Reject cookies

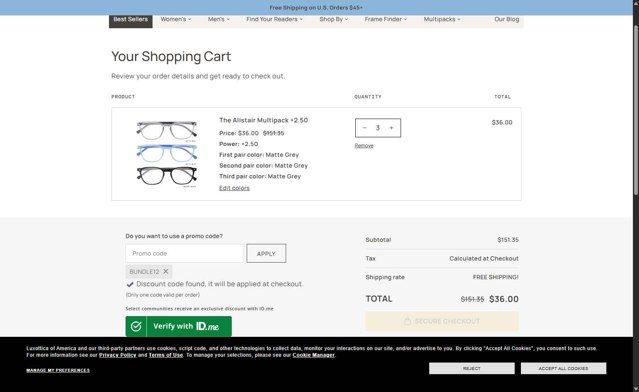pyautogui.click(x=472, y=368)
